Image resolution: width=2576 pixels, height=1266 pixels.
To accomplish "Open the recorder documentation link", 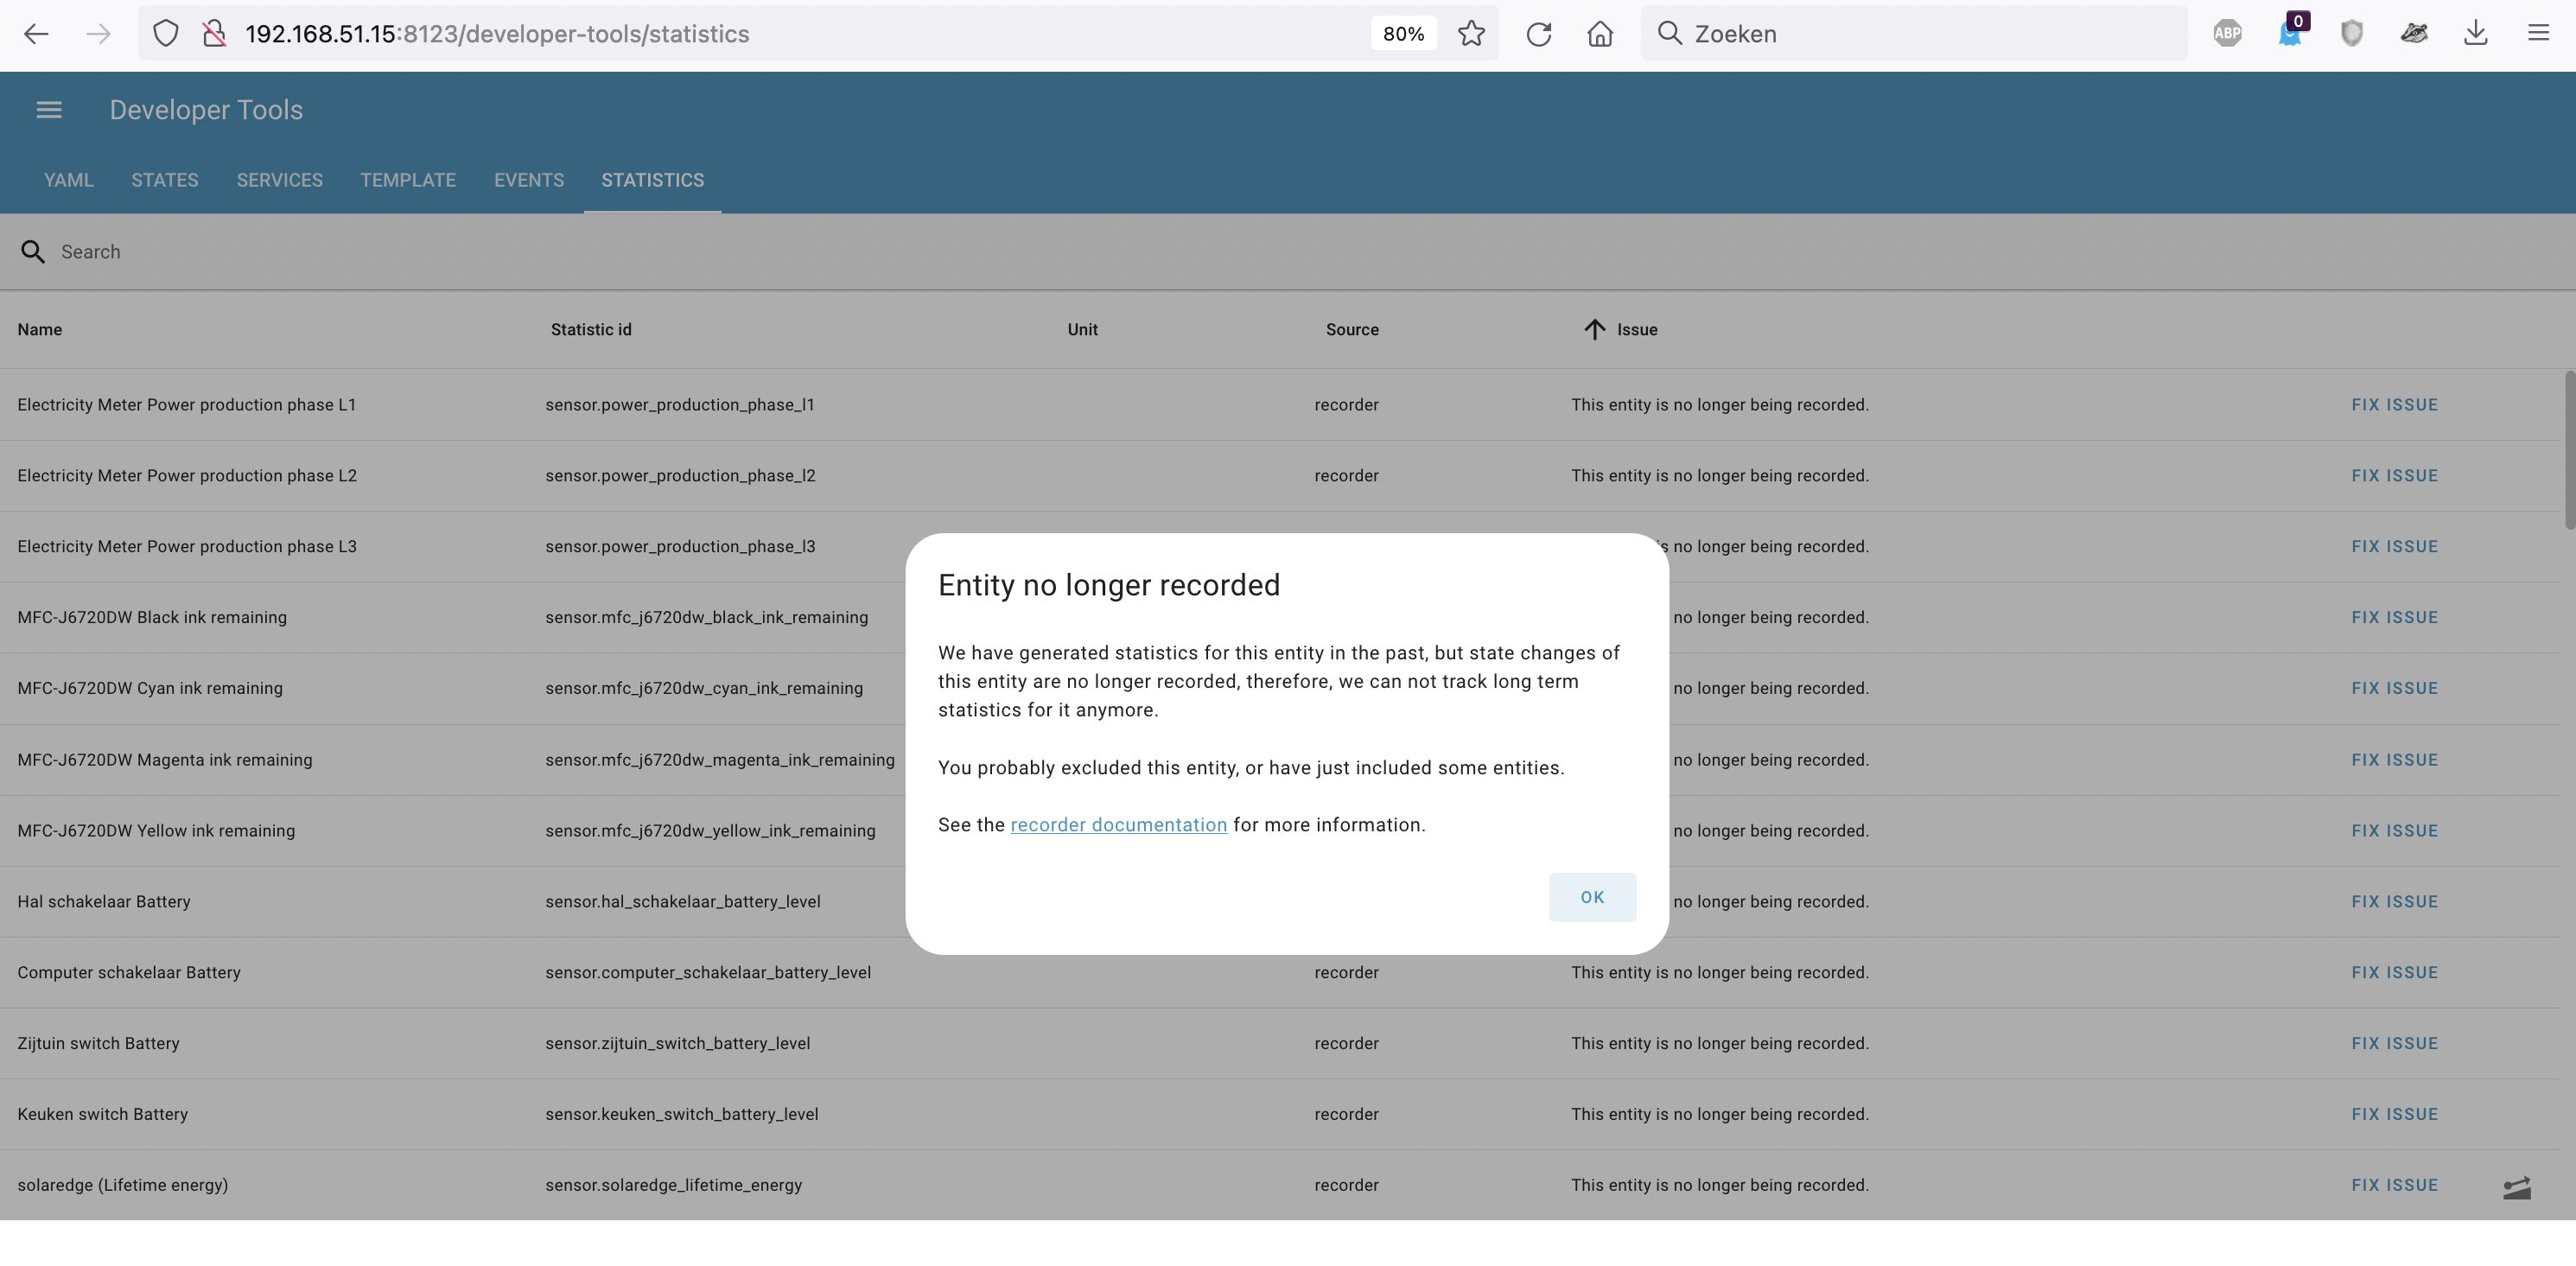I will point(1118,824).
